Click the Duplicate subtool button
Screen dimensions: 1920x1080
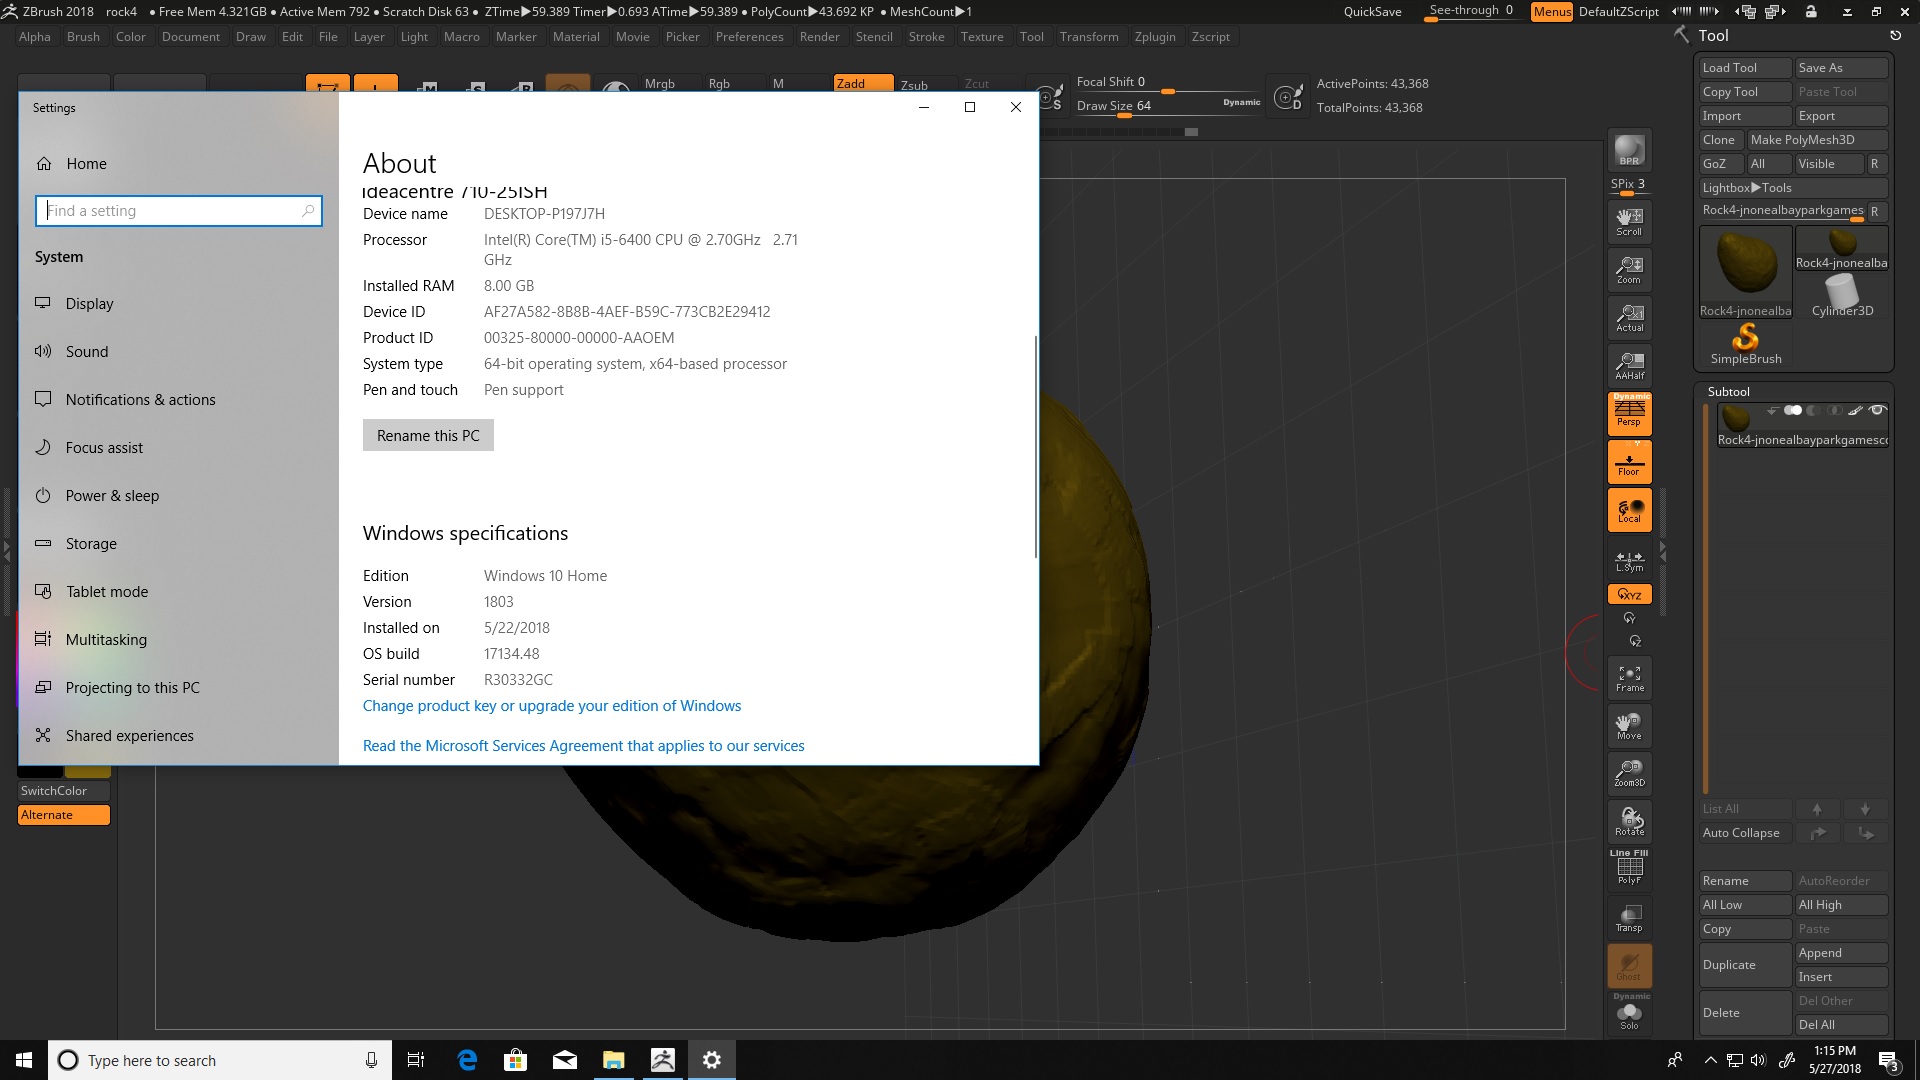pos(1745,965)
